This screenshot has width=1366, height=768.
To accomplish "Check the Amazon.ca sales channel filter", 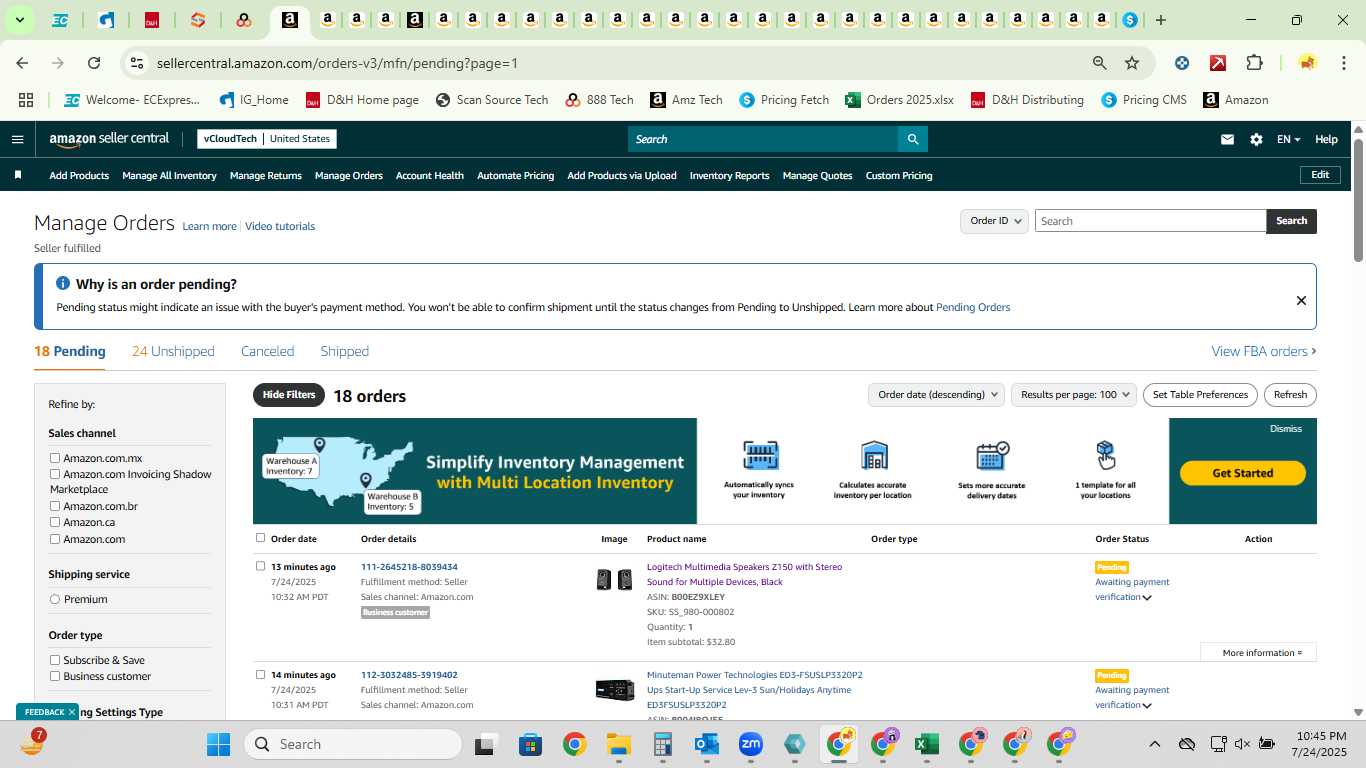I will 55,522.
